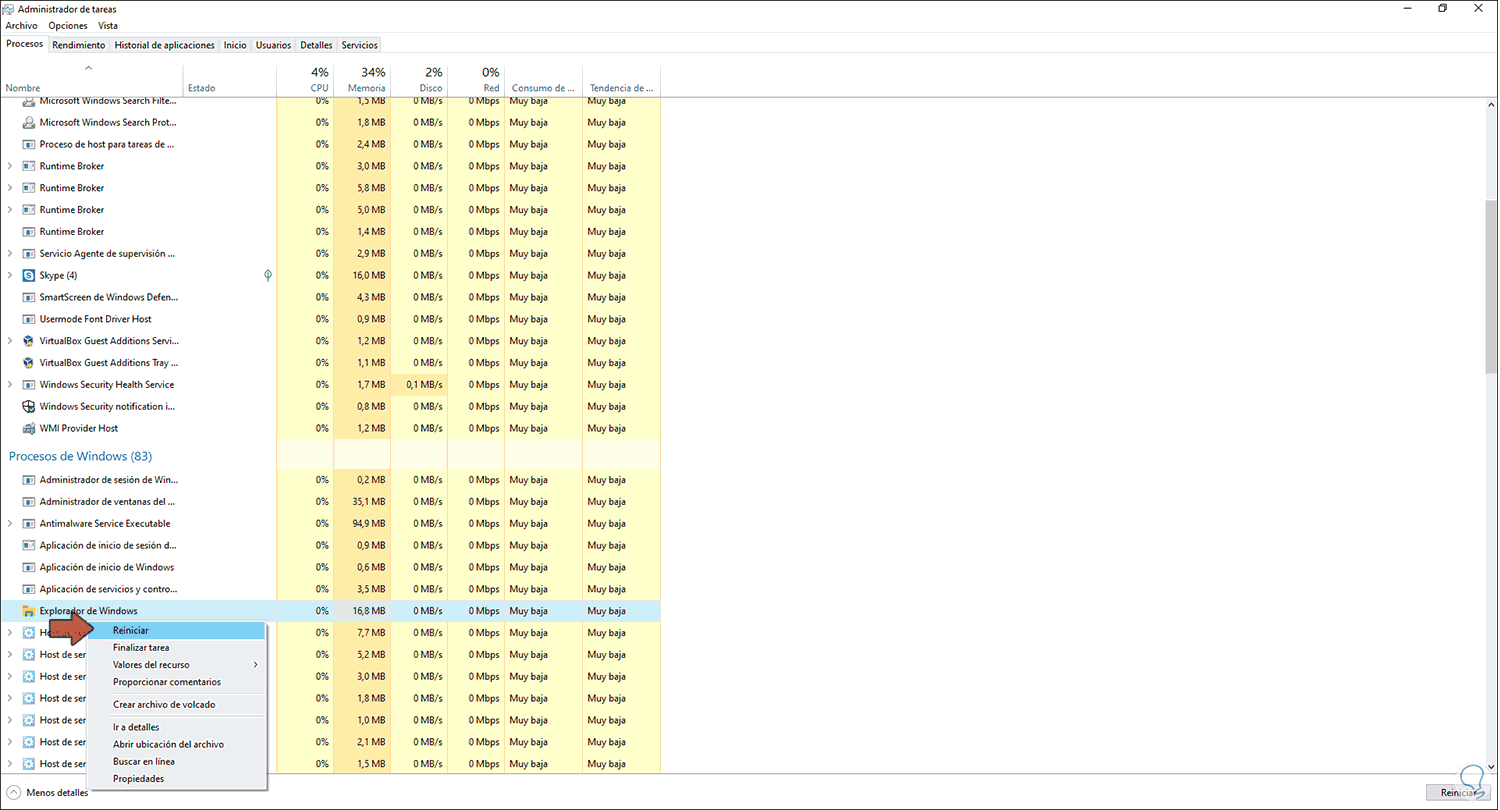Click the Aplicación de inicio de sesión icon
The height and width of the screenshot is (810, 1500).
[x=28, y=546]
